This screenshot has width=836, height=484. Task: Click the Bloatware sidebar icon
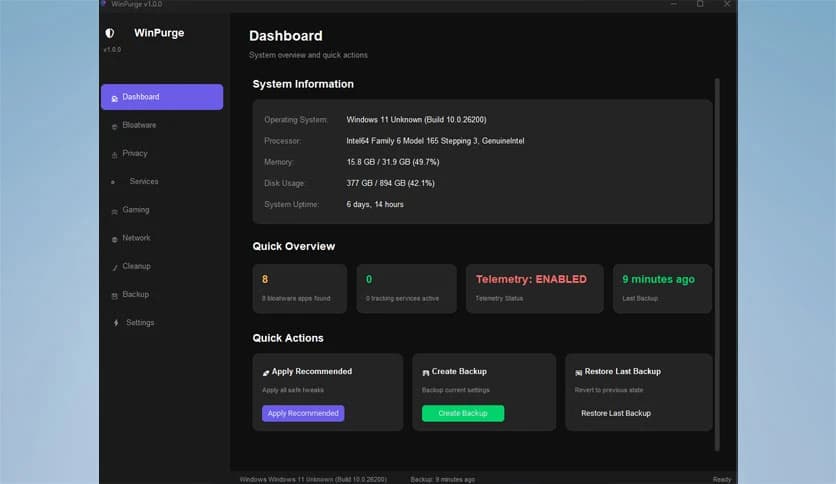(114, 126)
